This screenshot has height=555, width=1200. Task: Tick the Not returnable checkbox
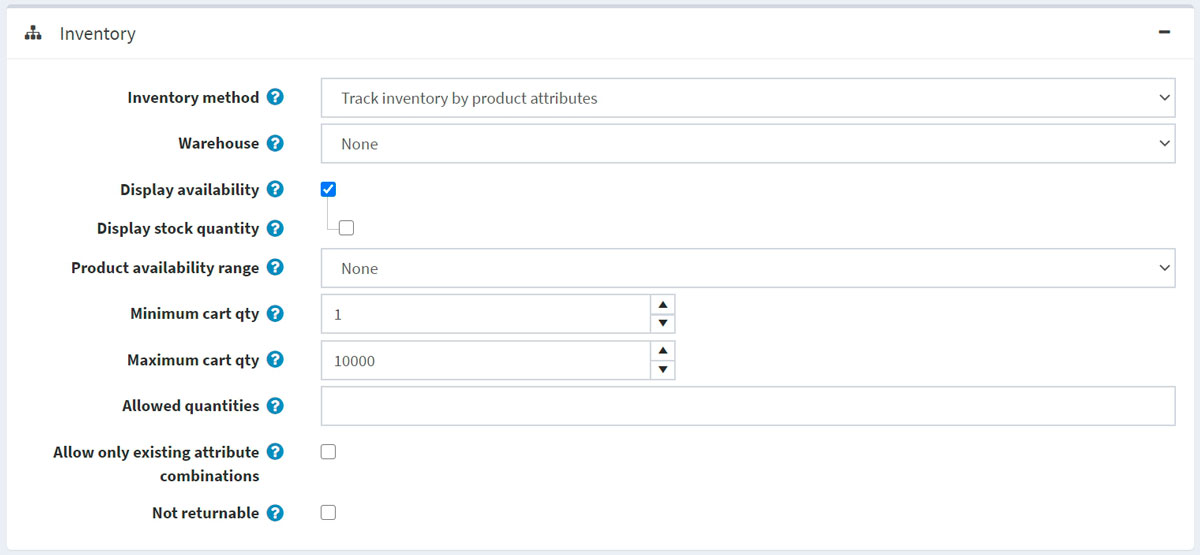329,513
